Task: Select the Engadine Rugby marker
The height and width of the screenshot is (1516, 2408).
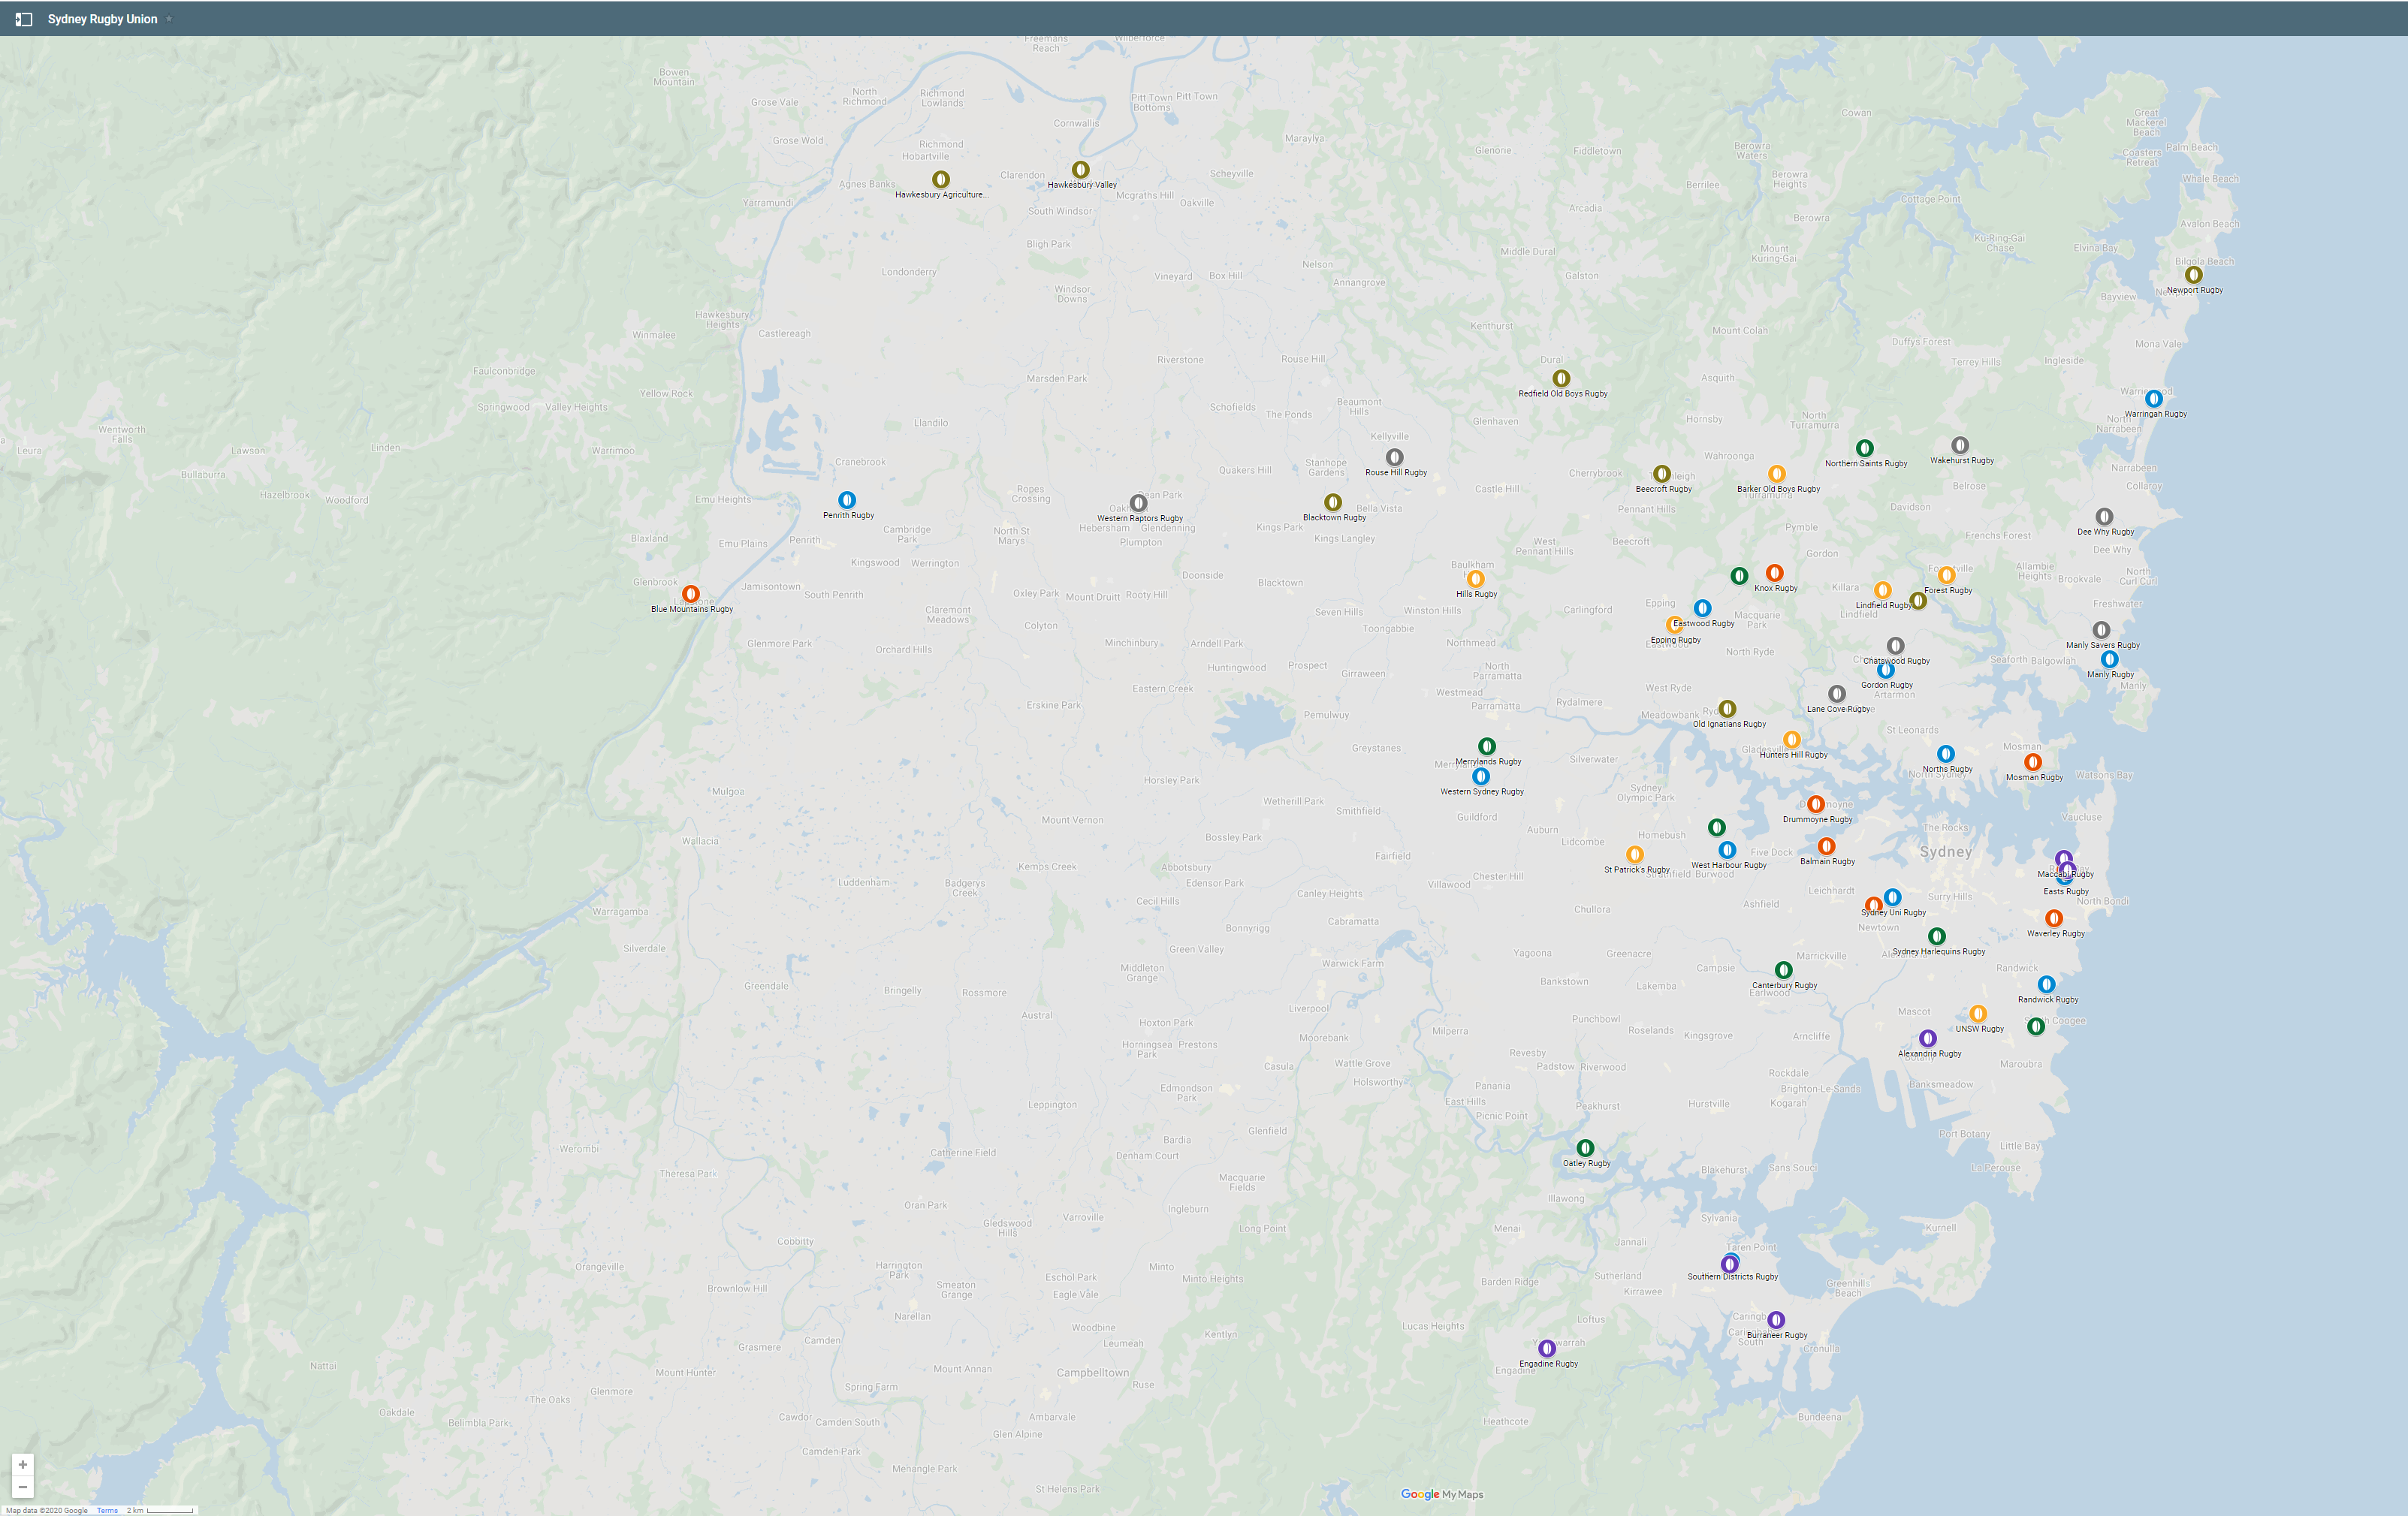Action: click(1546, 1348)
